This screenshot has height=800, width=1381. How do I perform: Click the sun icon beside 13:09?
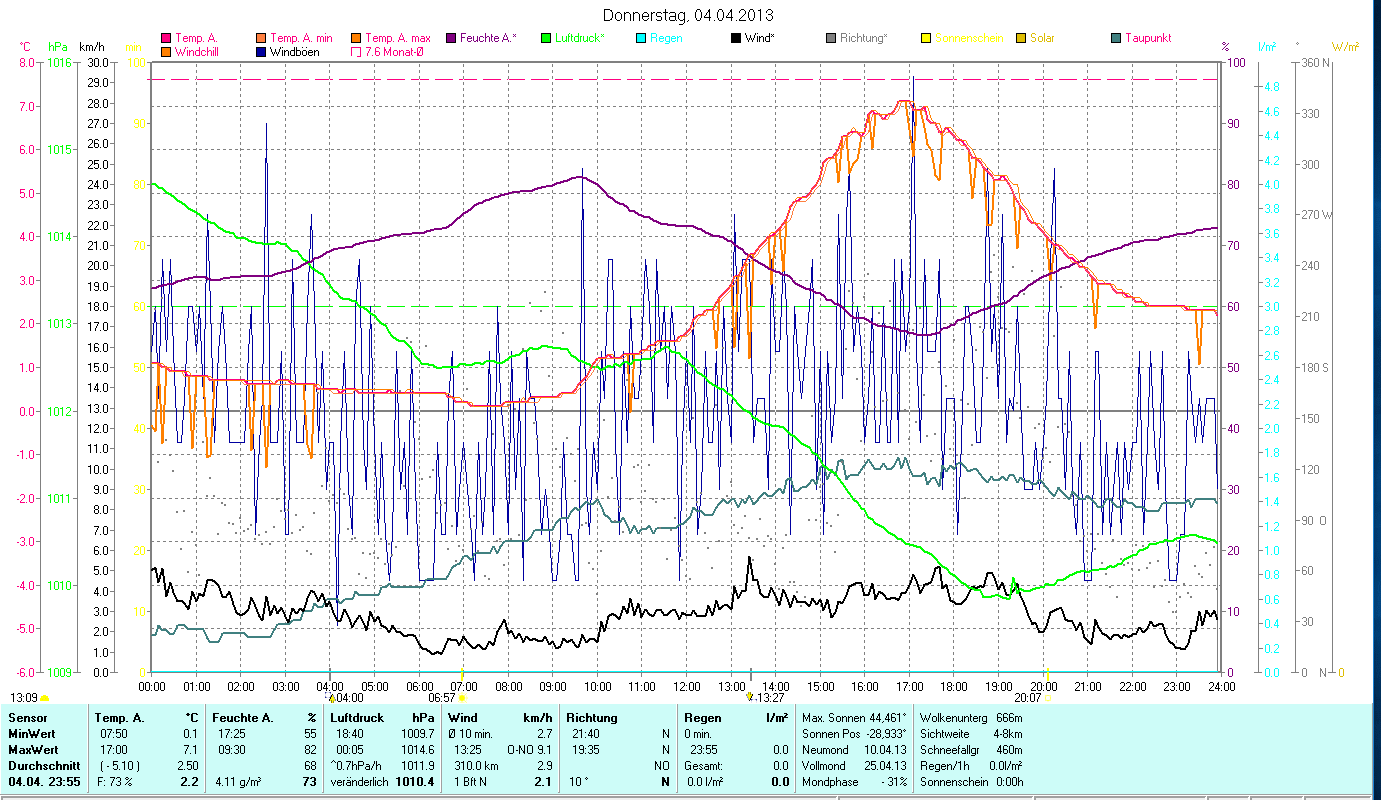(44, 698)
